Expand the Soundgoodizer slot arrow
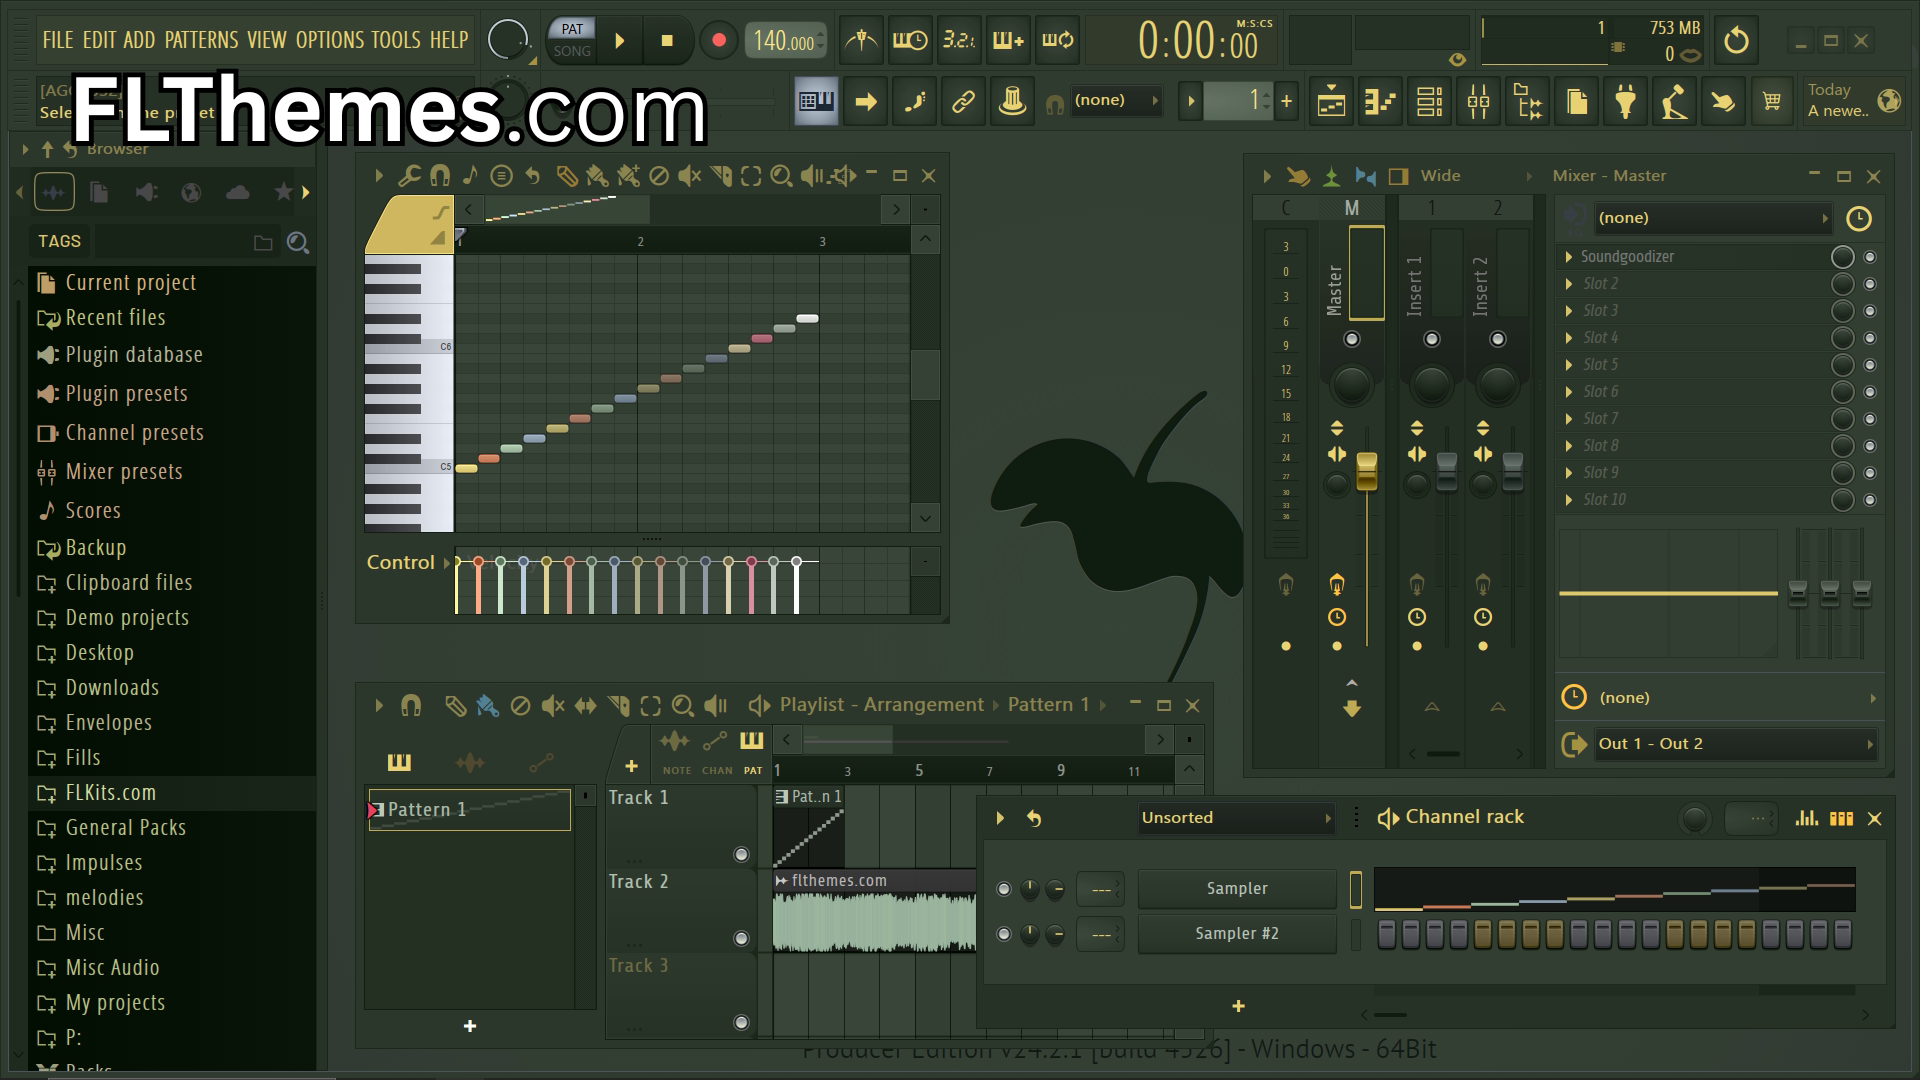The image size is (1920, 1080). pos(1569,257)
